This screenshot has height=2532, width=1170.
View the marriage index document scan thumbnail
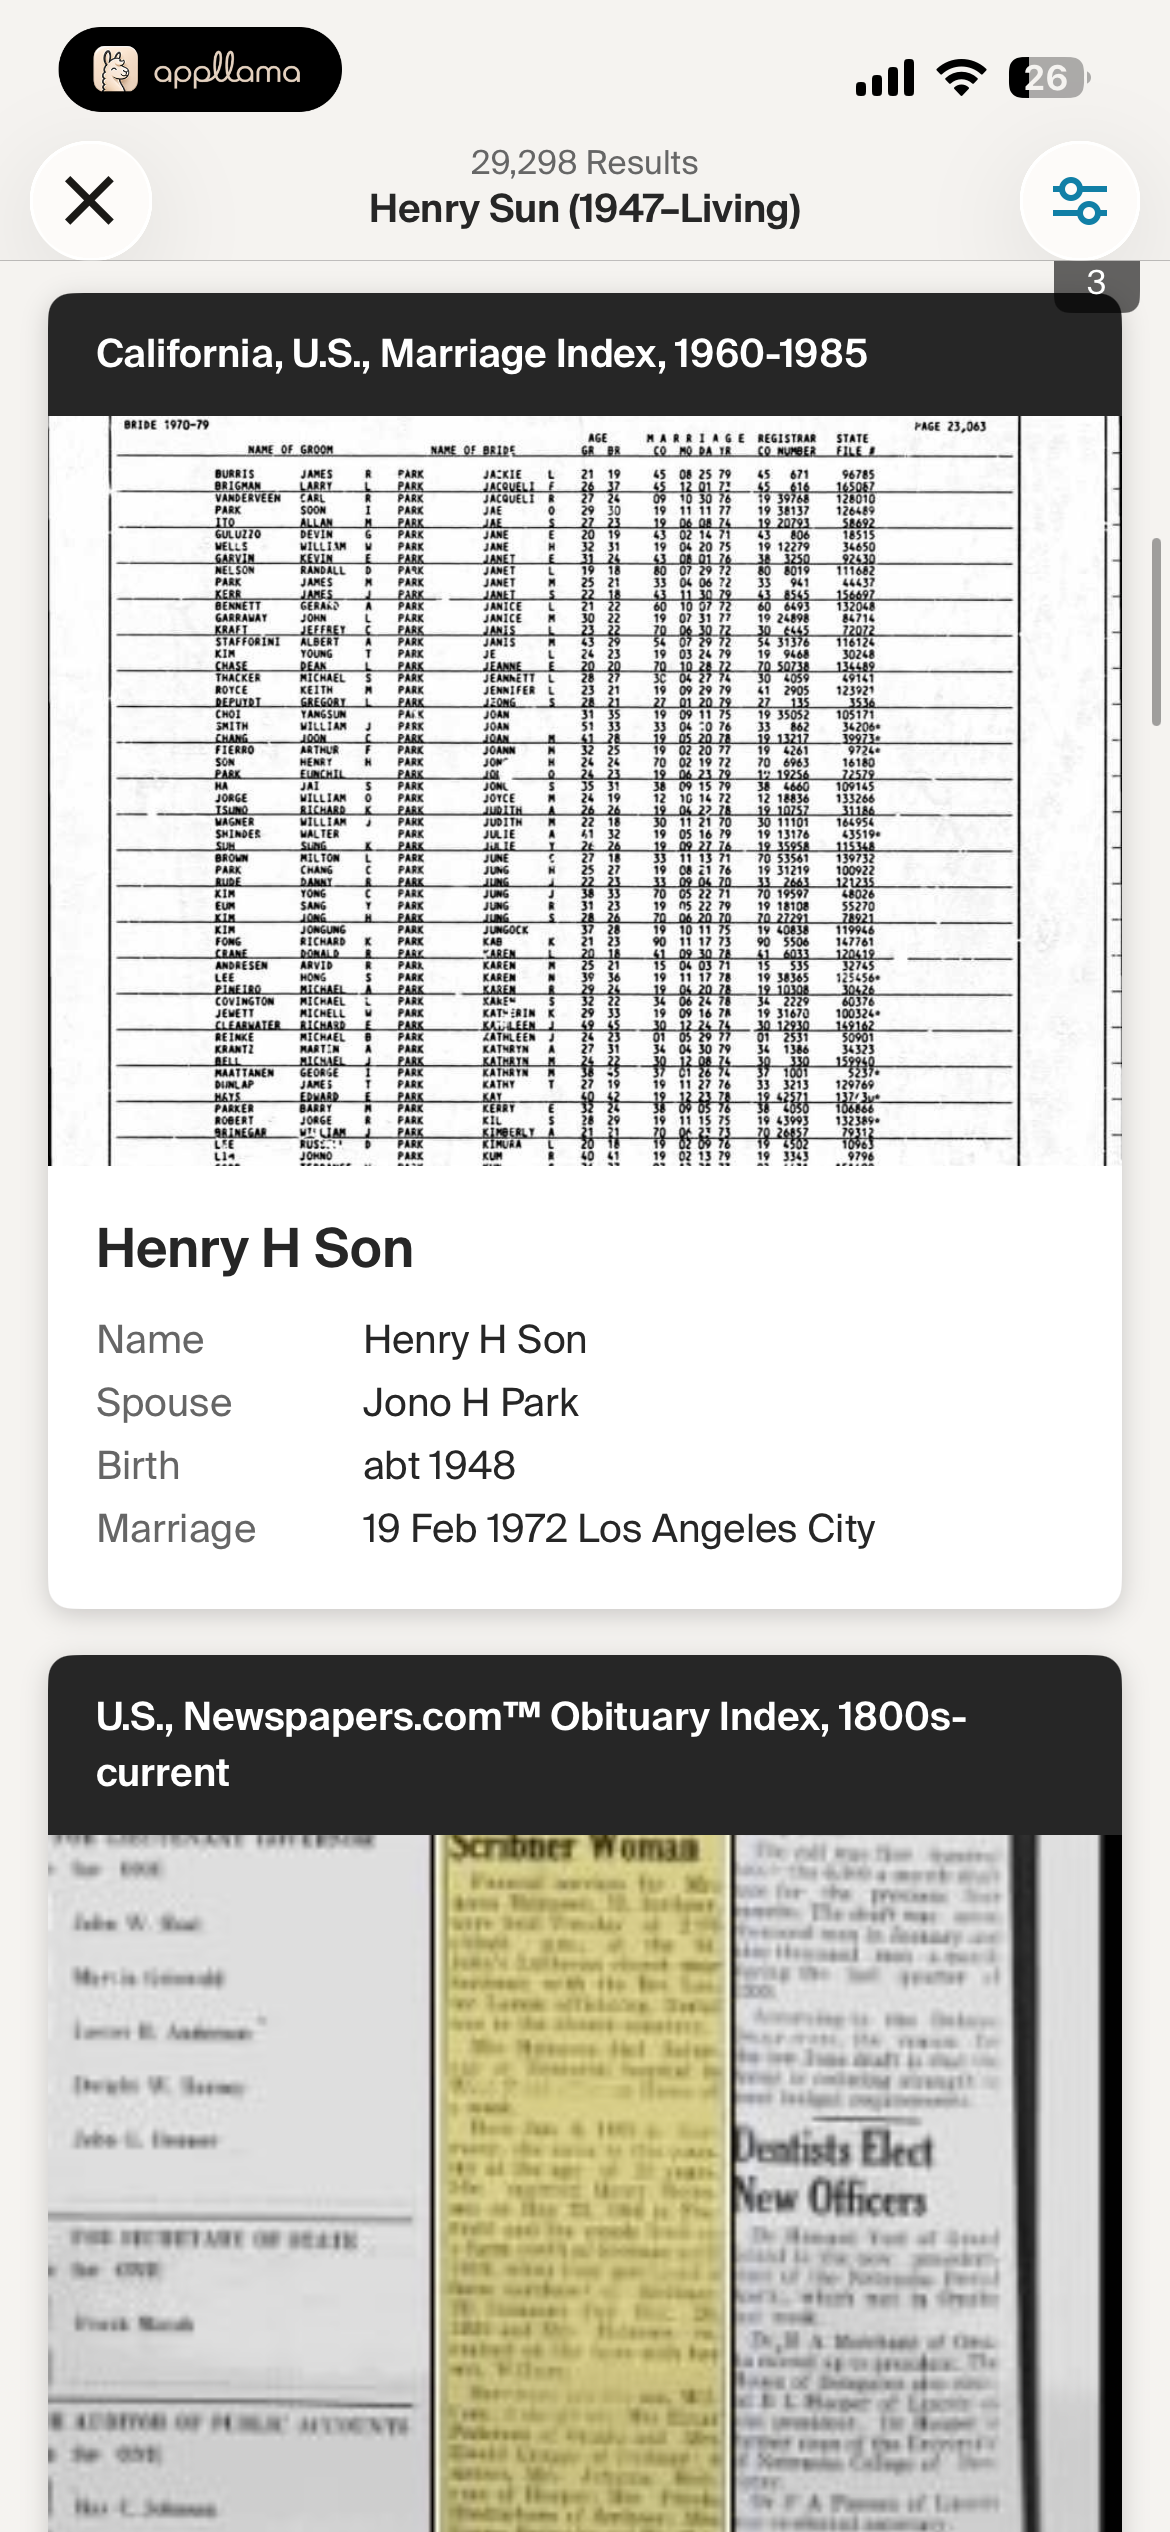585,790
